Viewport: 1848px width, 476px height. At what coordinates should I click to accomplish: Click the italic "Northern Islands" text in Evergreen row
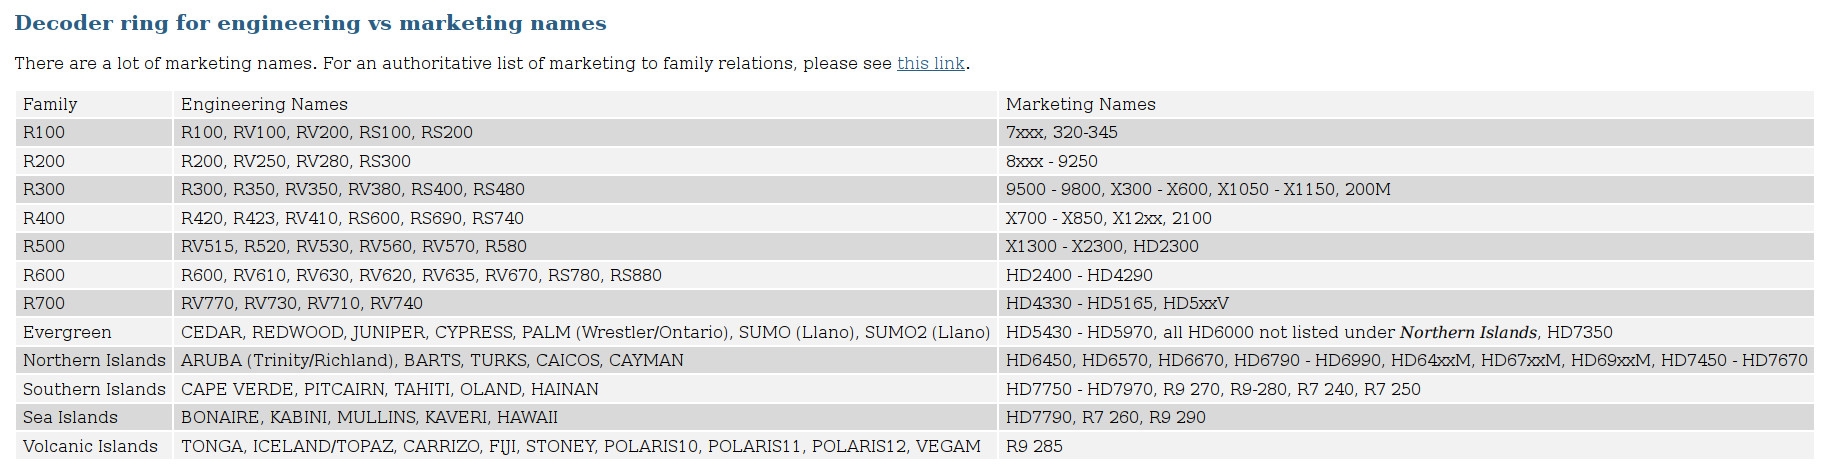[x=1467, y=333]
